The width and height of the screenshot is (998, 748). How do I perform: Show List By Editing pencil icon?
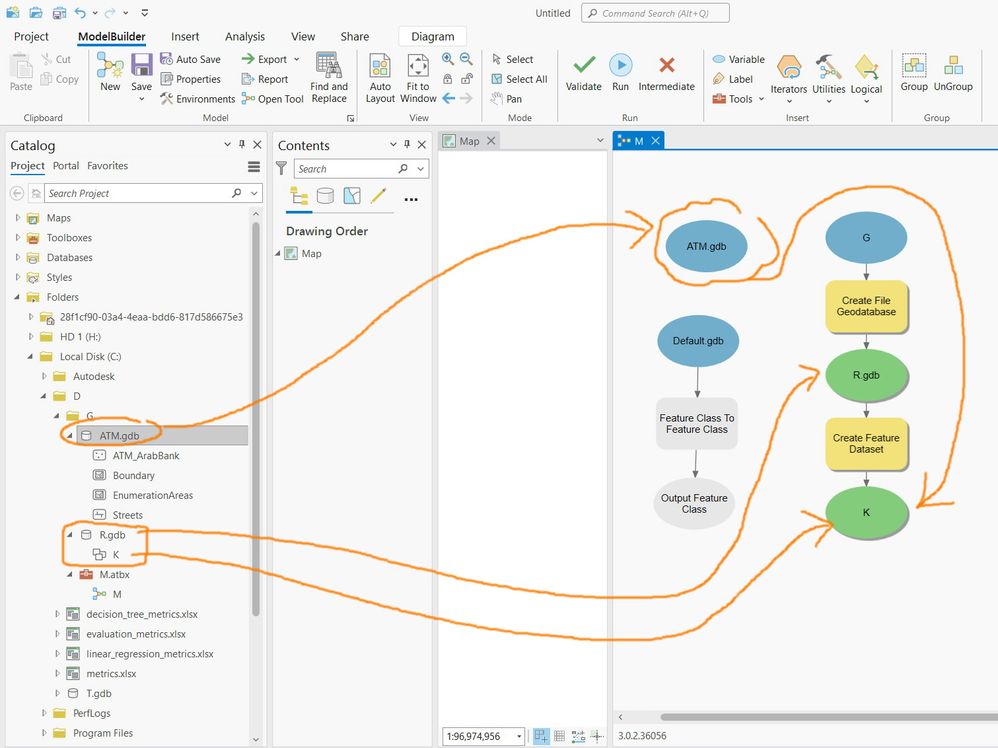[378, 195]
